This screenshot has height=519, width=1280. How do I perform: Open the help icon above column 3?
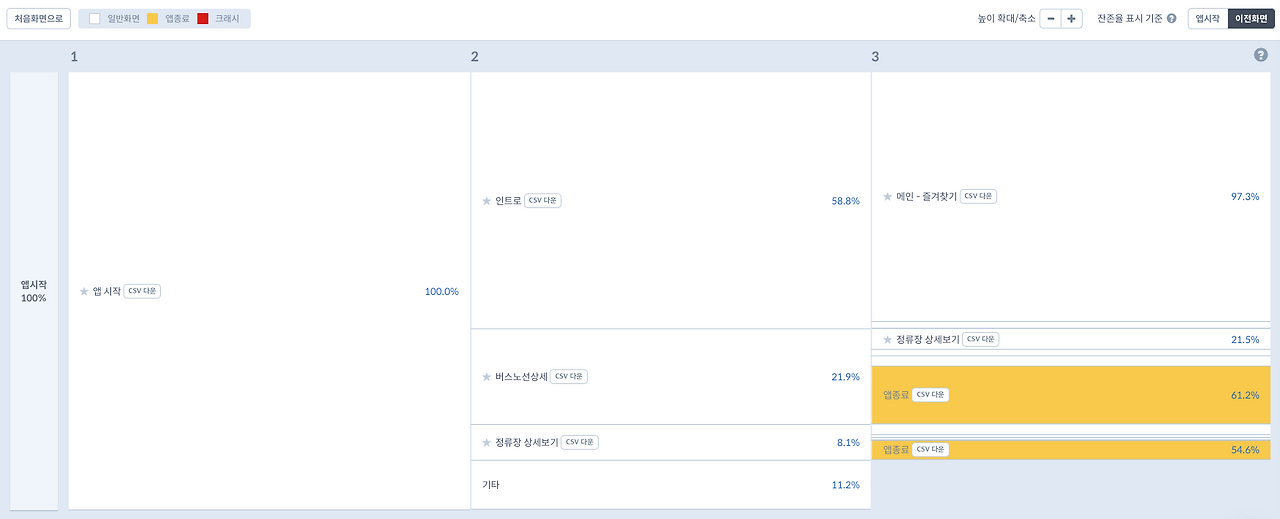point(1260,55)
